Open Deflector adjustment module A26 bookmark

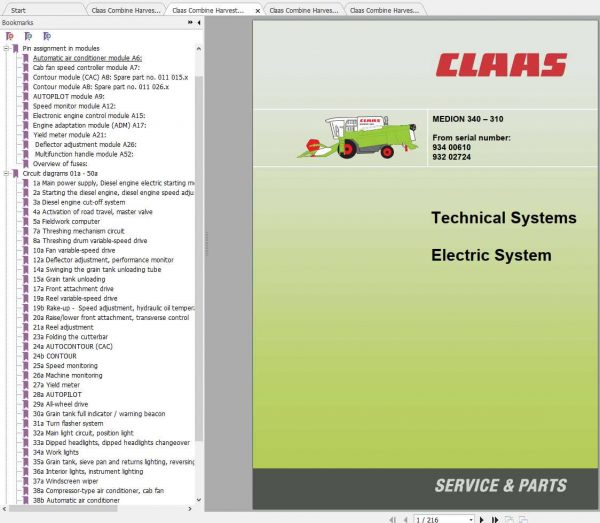tap(85, 144)
